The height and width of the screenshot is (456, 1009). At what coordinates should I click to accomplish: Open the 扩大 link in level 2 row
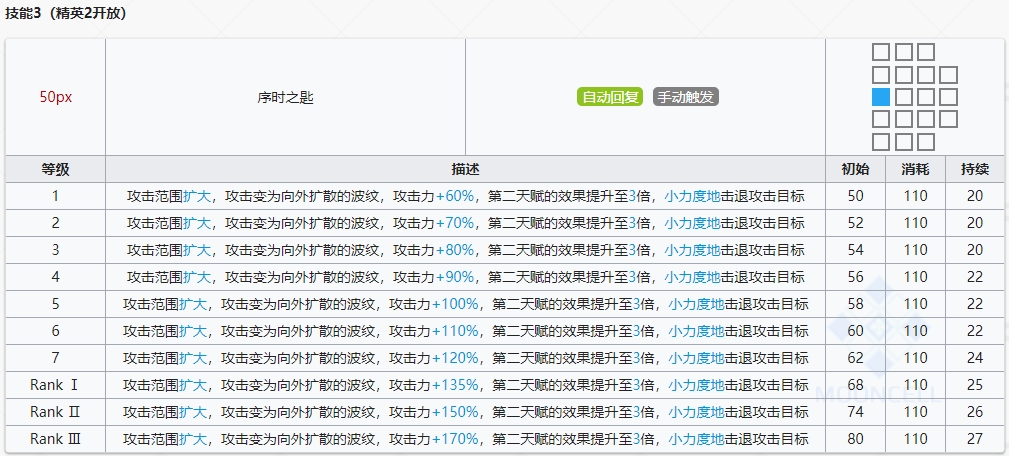[197, 223]
